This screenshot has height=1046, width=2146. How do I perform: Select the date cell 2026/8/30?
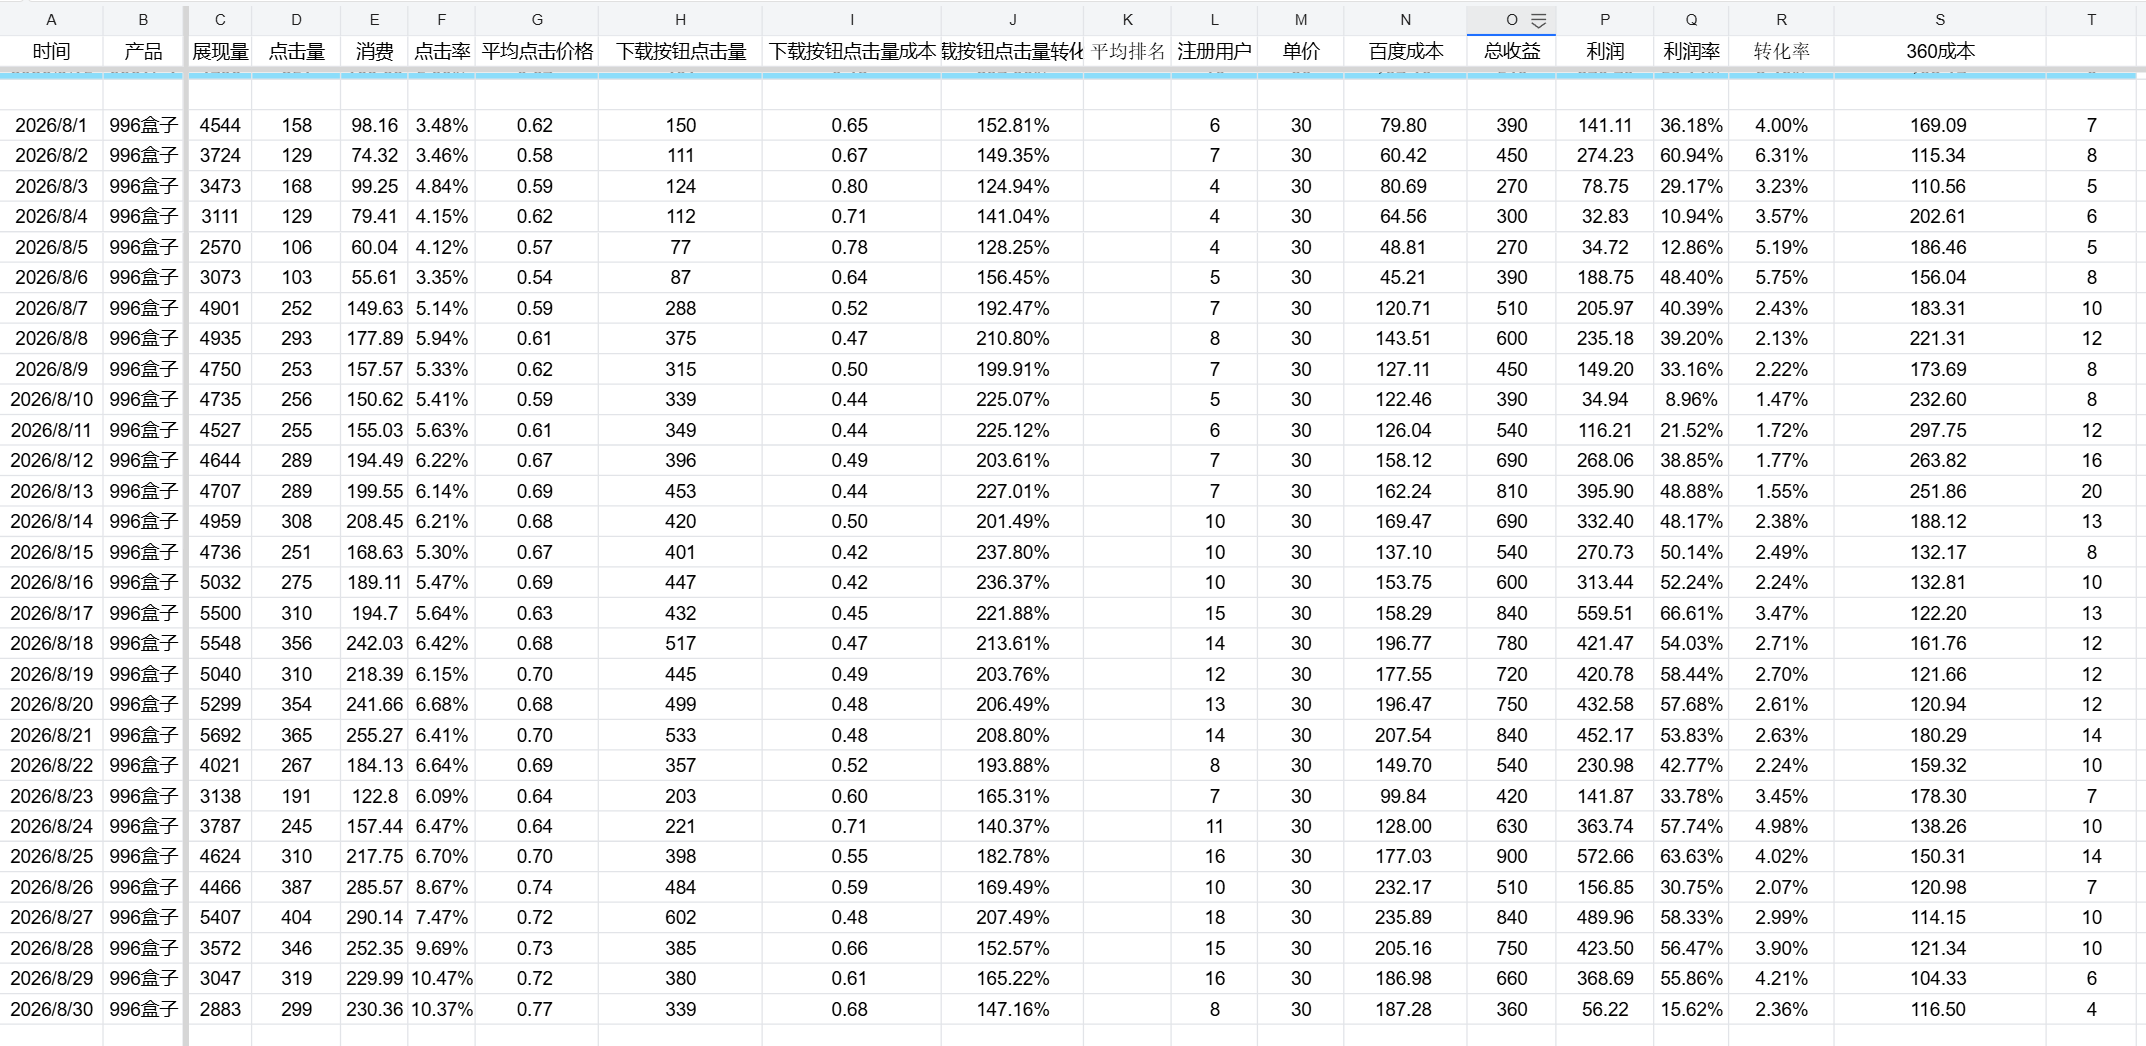(x=51, y=1009)
